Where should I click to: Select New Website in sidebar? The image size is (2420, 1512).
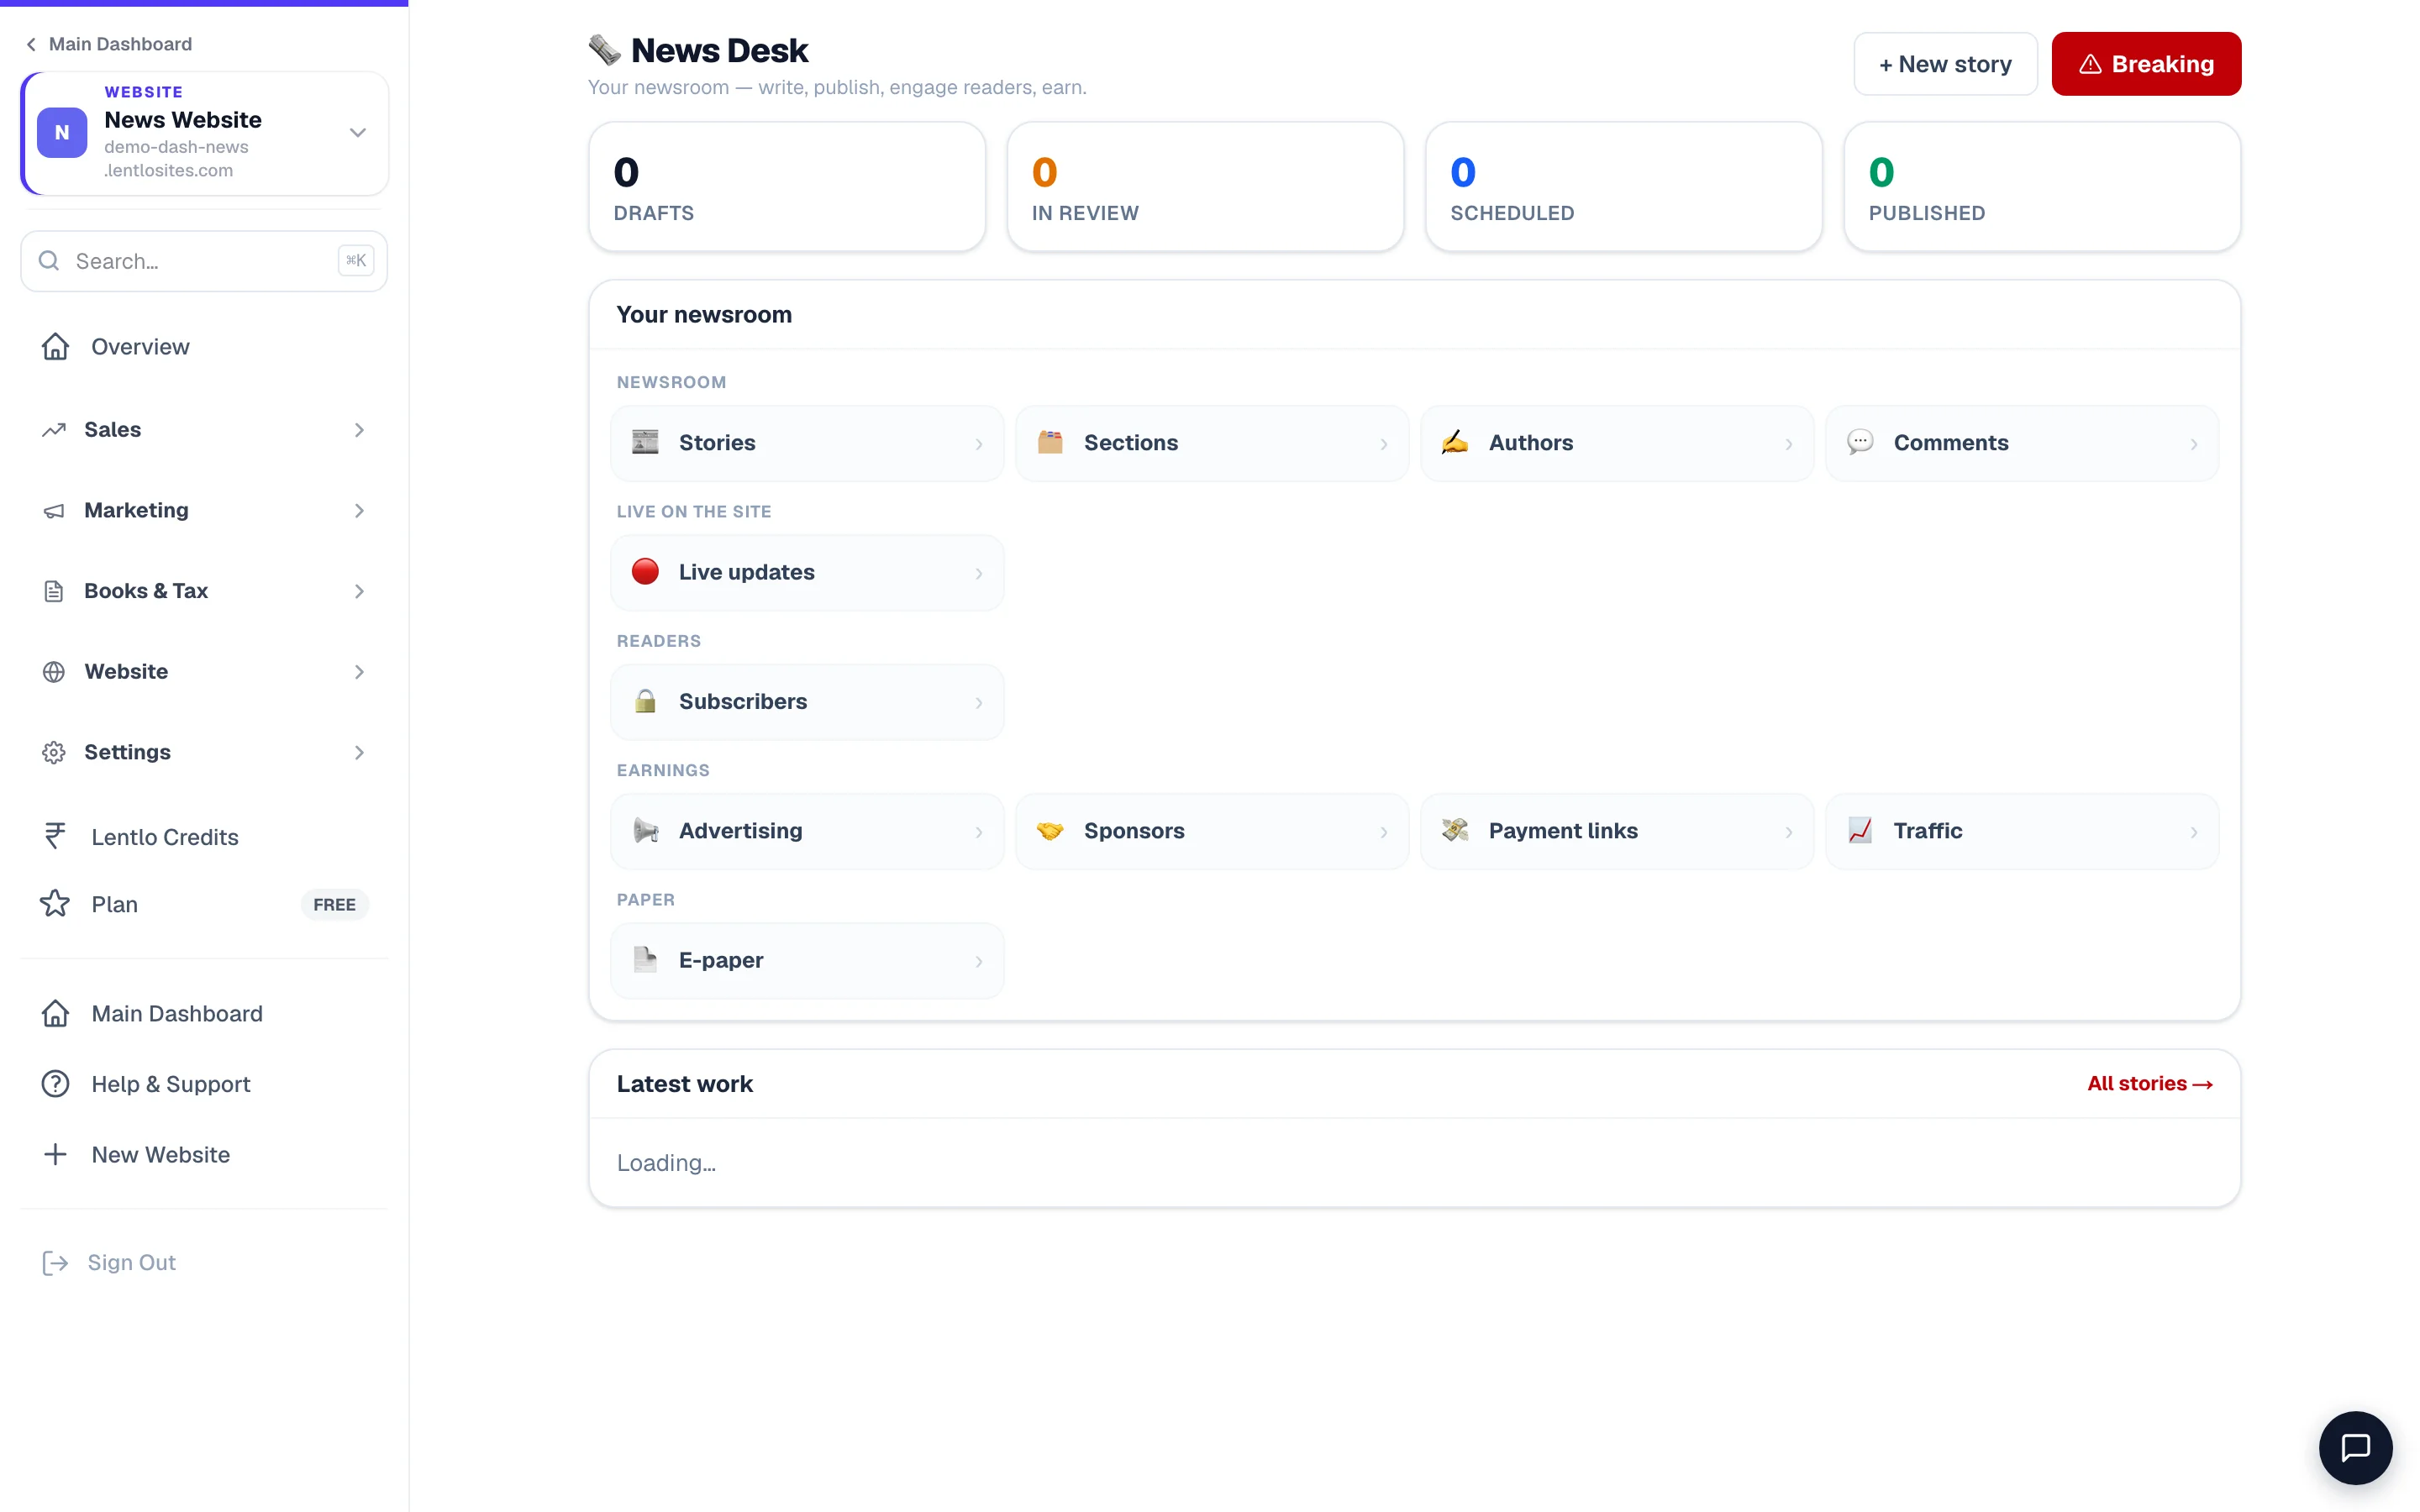coord(204,1155)
